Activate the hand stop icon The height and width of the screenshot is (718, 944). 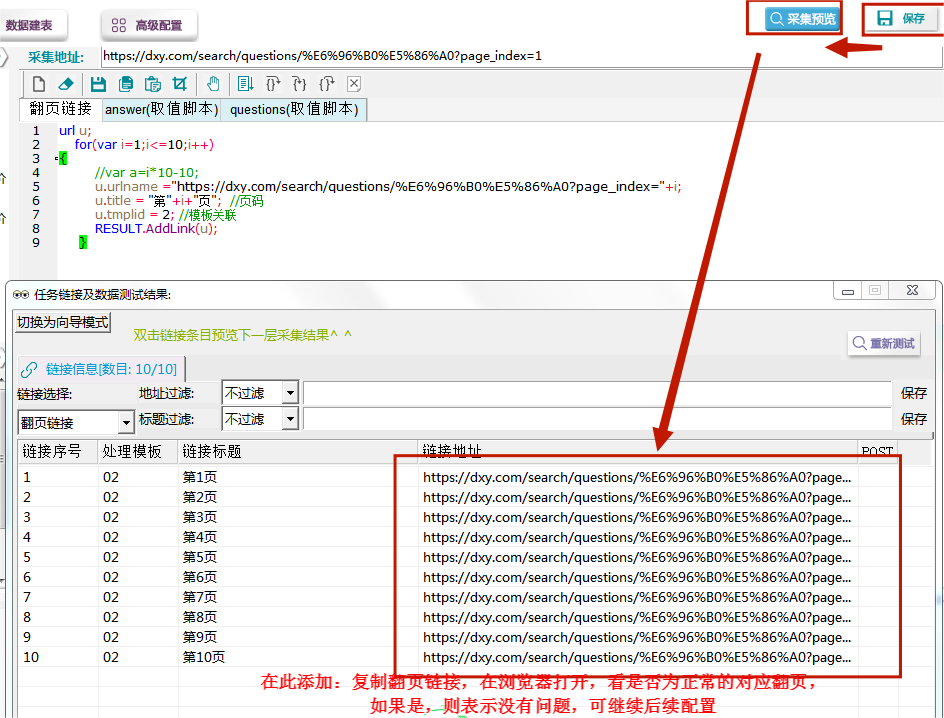(x=213, y=84)
